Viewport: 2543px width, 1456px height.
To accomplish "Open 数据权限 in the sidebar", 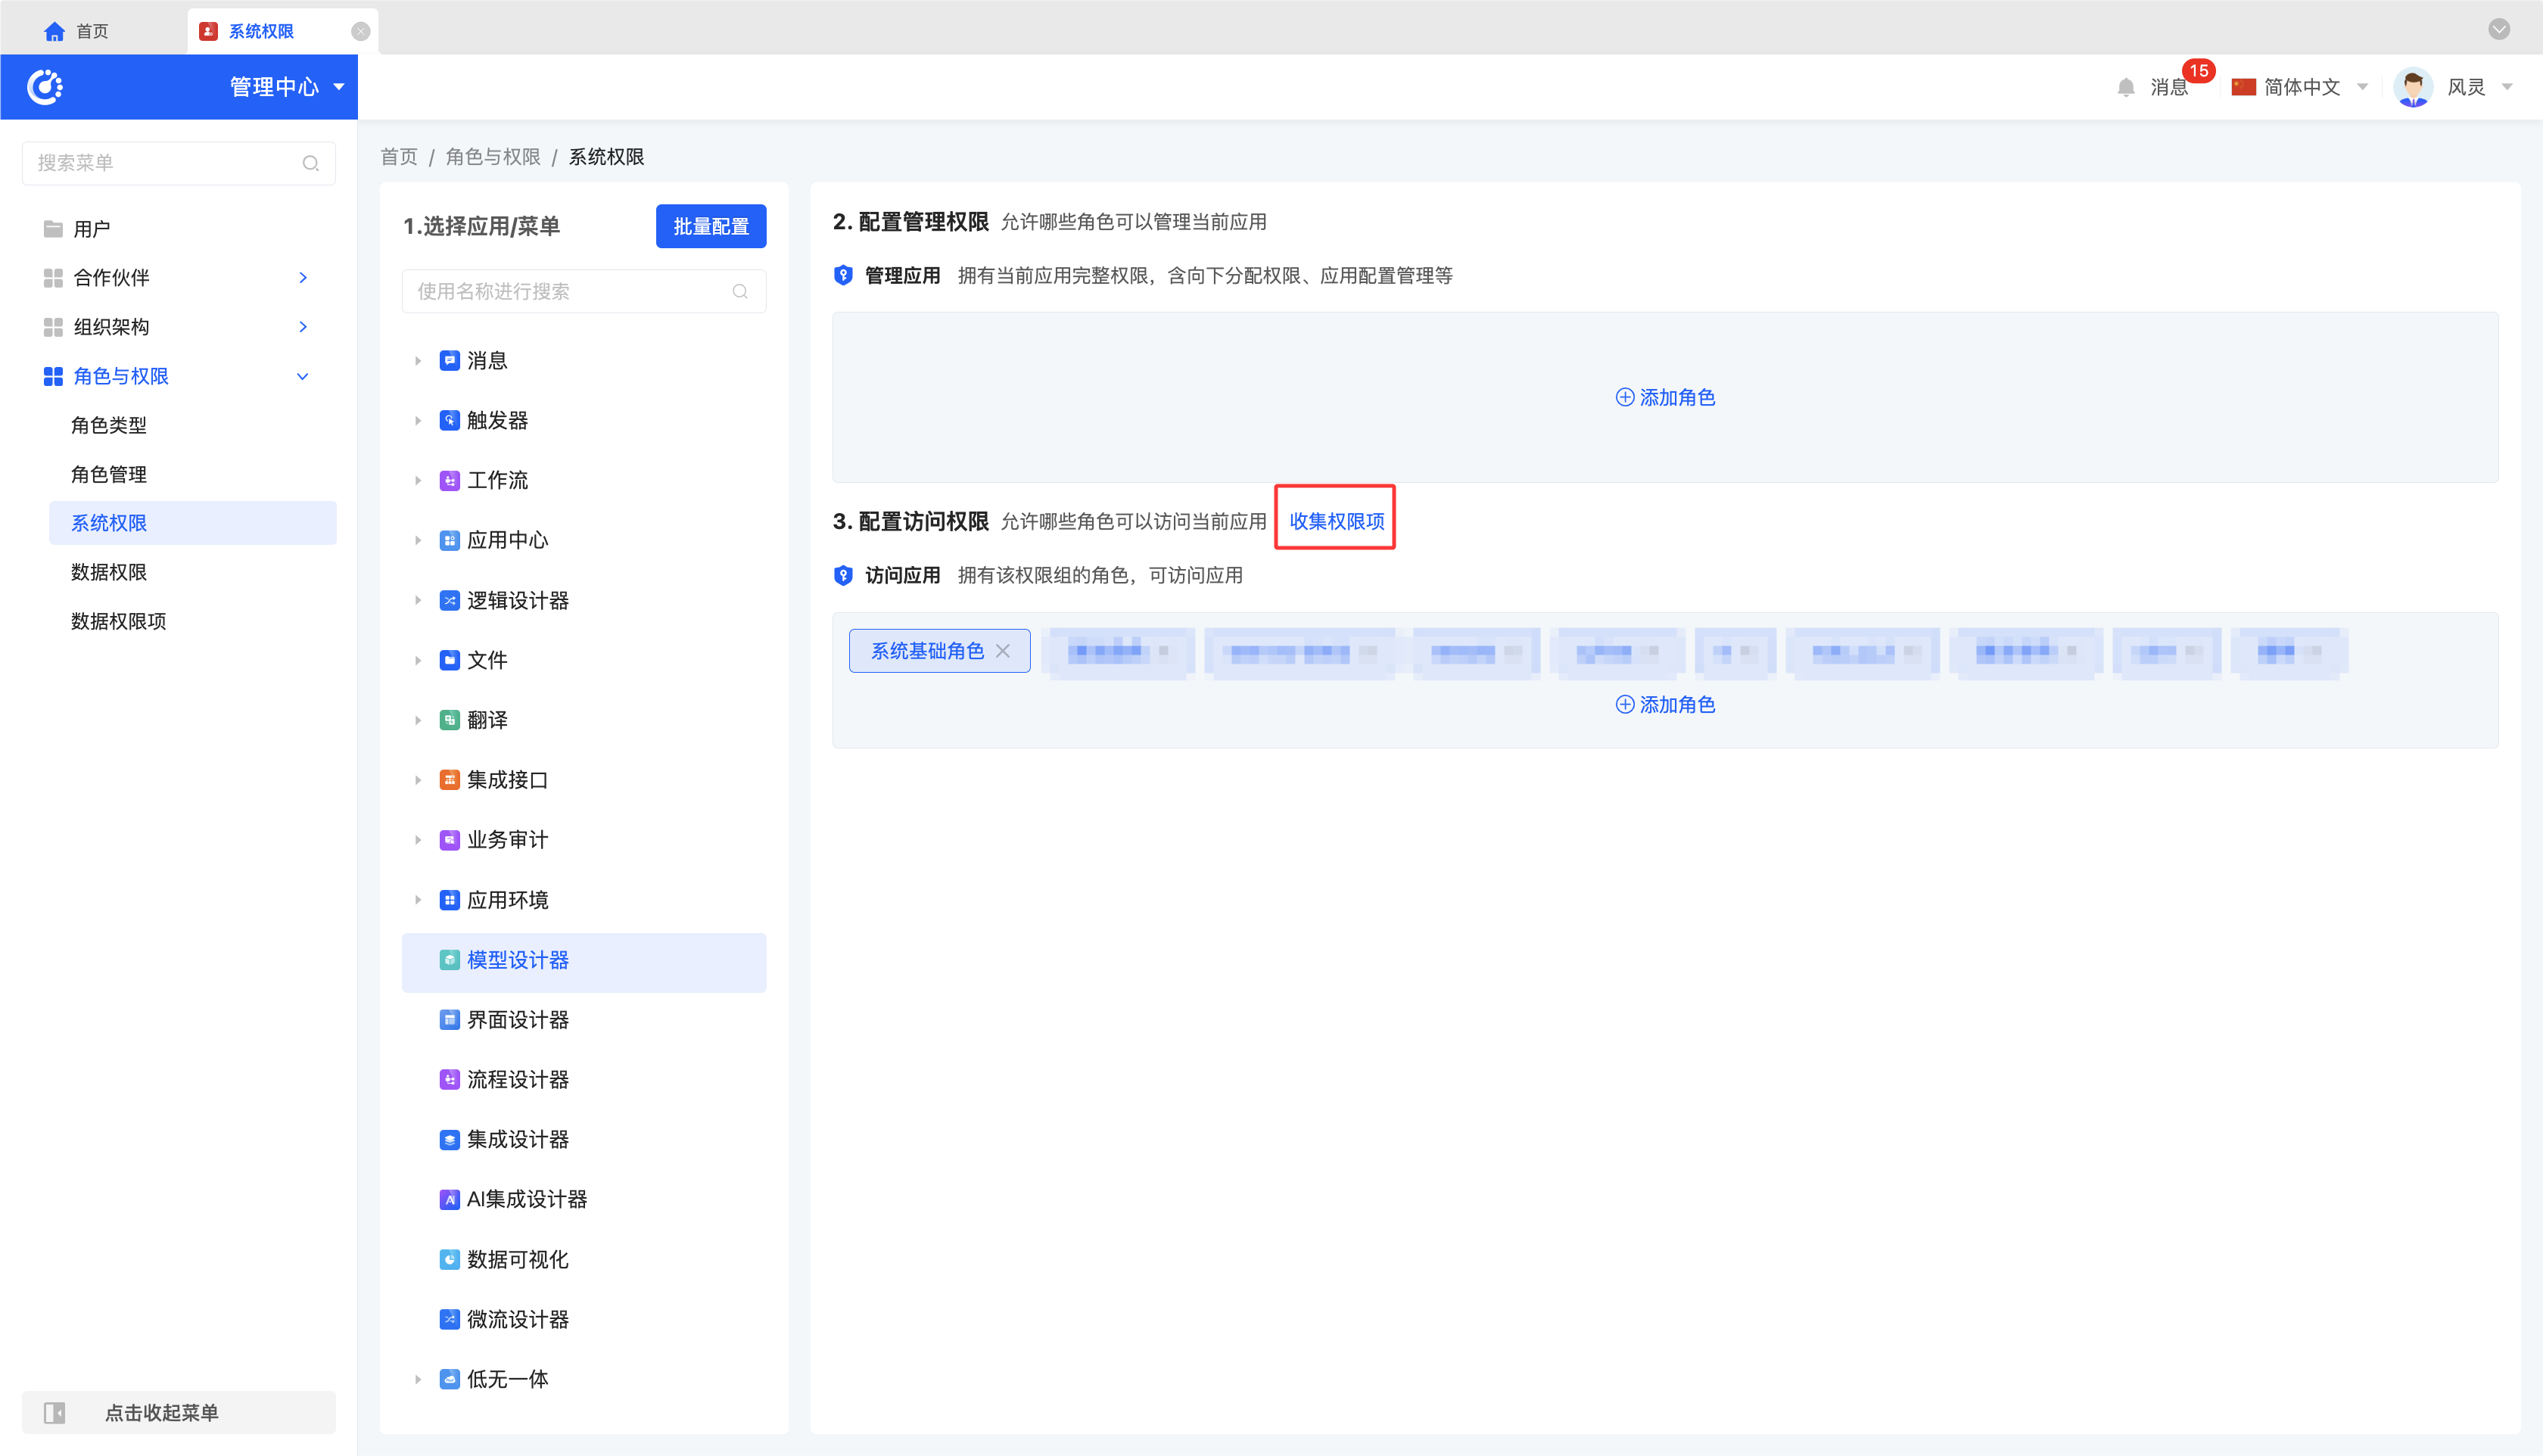I will (109, 572).
